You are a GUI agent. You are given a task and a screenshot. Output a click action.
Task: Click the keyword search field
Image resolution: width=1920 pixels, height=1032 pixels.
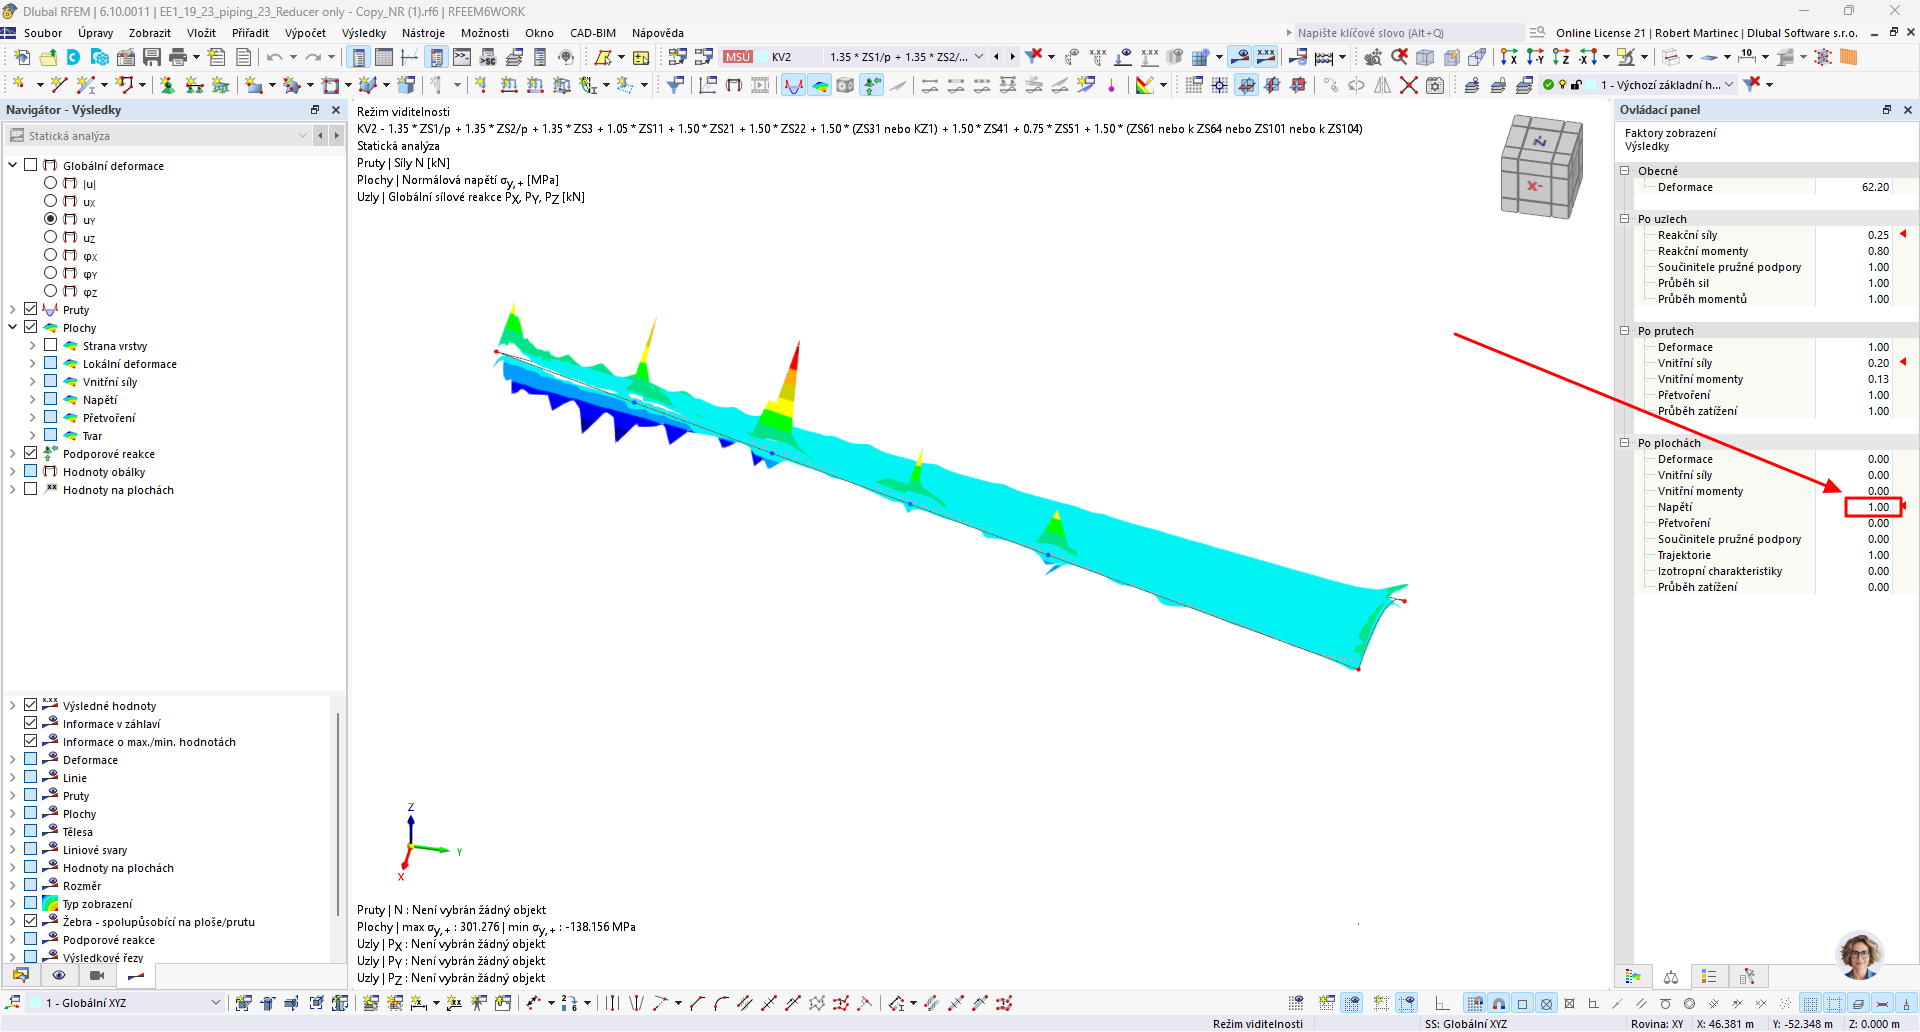1408,33
